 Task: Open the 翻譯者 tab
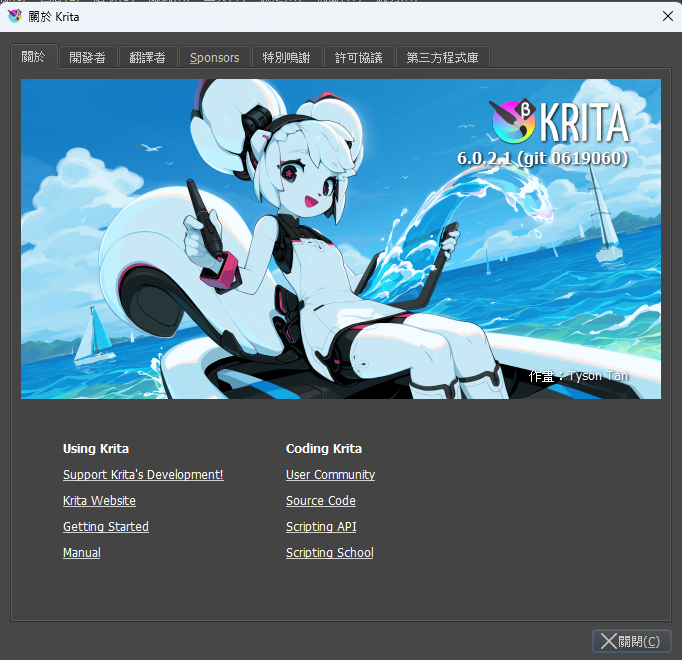[x=148, y=57]
